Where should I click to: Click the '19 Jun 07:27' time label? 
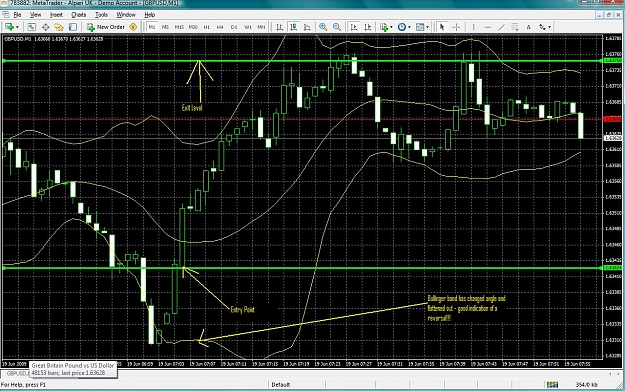point(359,364)
